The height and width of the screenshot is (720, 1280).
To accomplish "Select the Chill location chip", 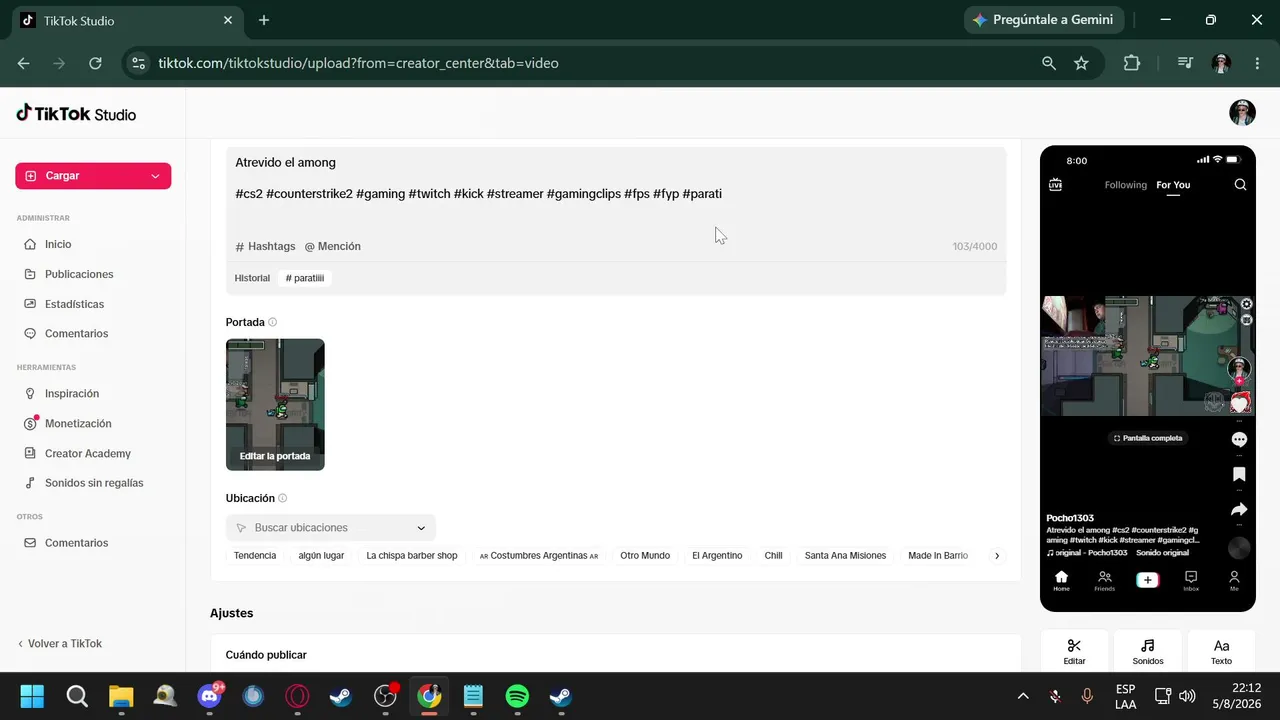I will coord(773,556).
